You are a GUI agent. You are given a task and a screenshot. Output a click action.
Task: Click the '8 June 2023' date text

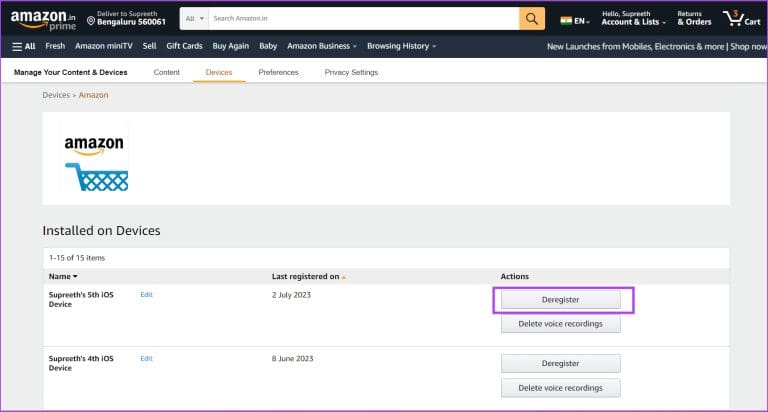point(292,359)
